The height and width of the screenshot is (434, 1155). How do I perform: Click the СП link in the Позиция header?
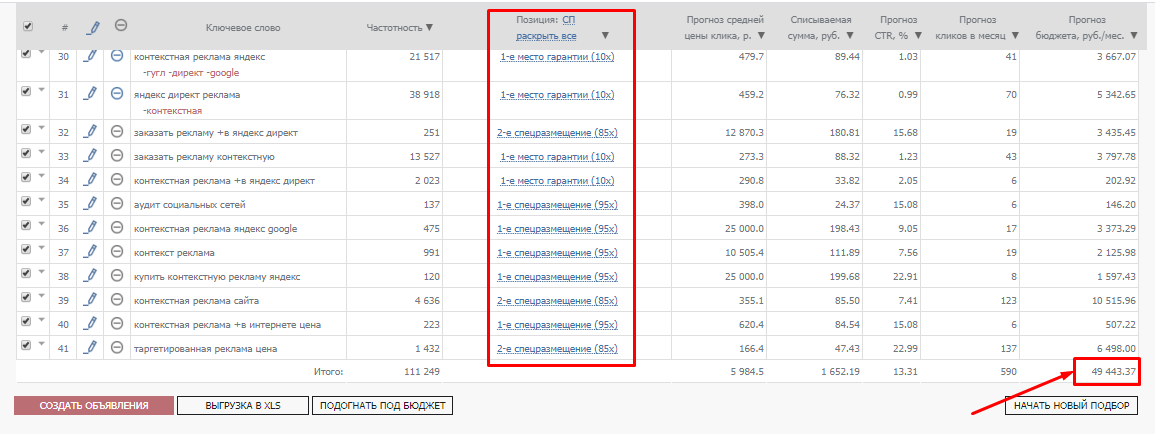click(569, 19)
